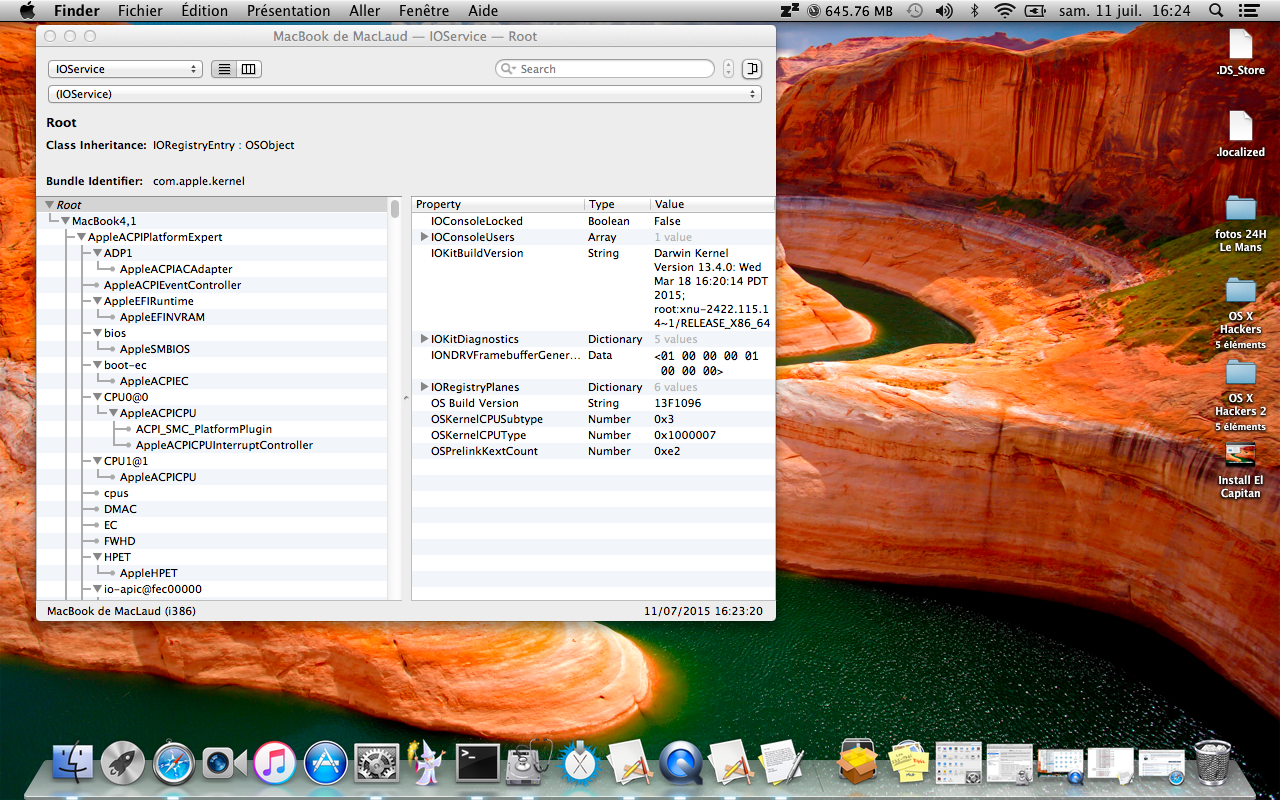Open the Présentation menu
This screenshot has width=1280, height=800.
(288, 11)
